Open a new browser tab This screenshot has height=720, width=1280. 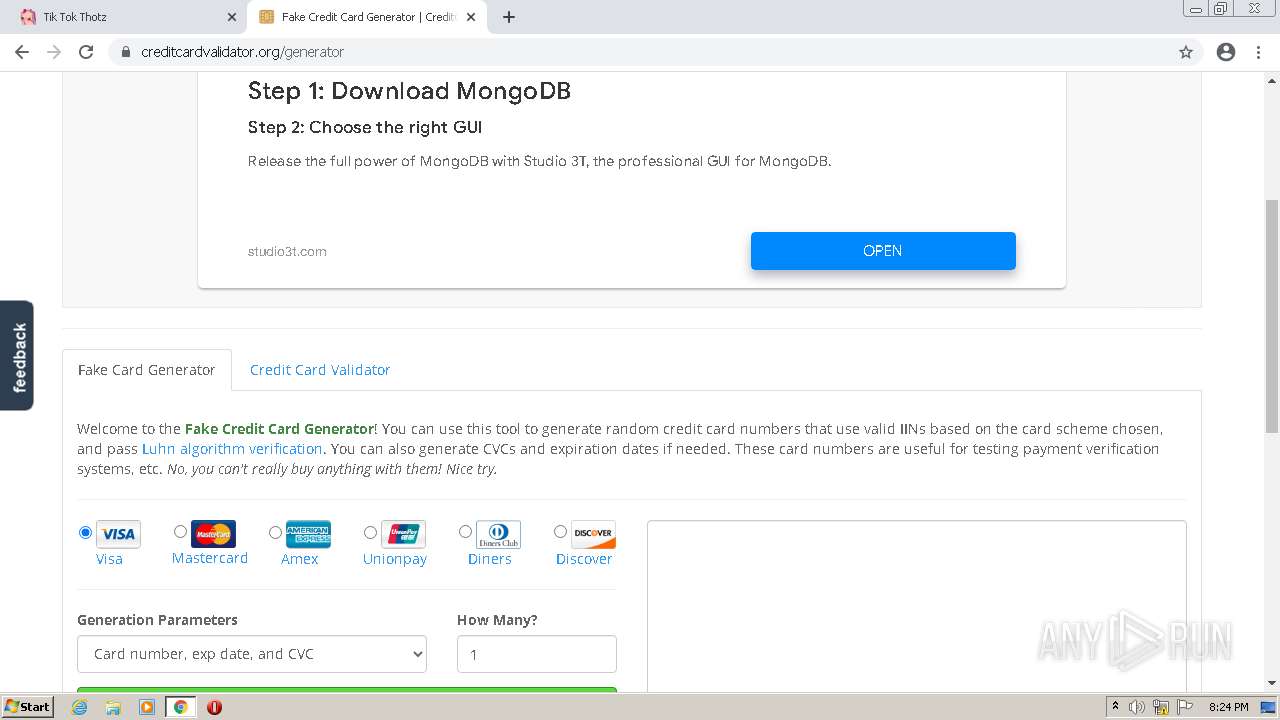508,17
